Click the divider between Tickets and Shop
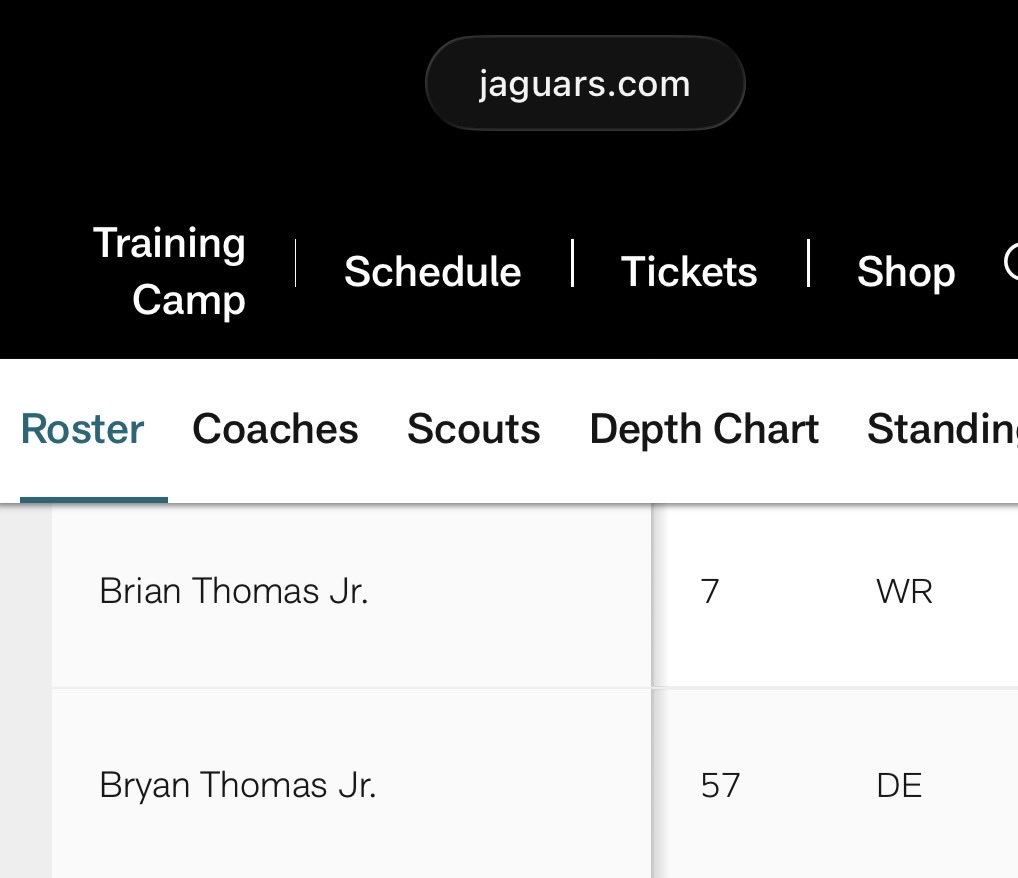 pyautogui.click(x=808, y=263)
